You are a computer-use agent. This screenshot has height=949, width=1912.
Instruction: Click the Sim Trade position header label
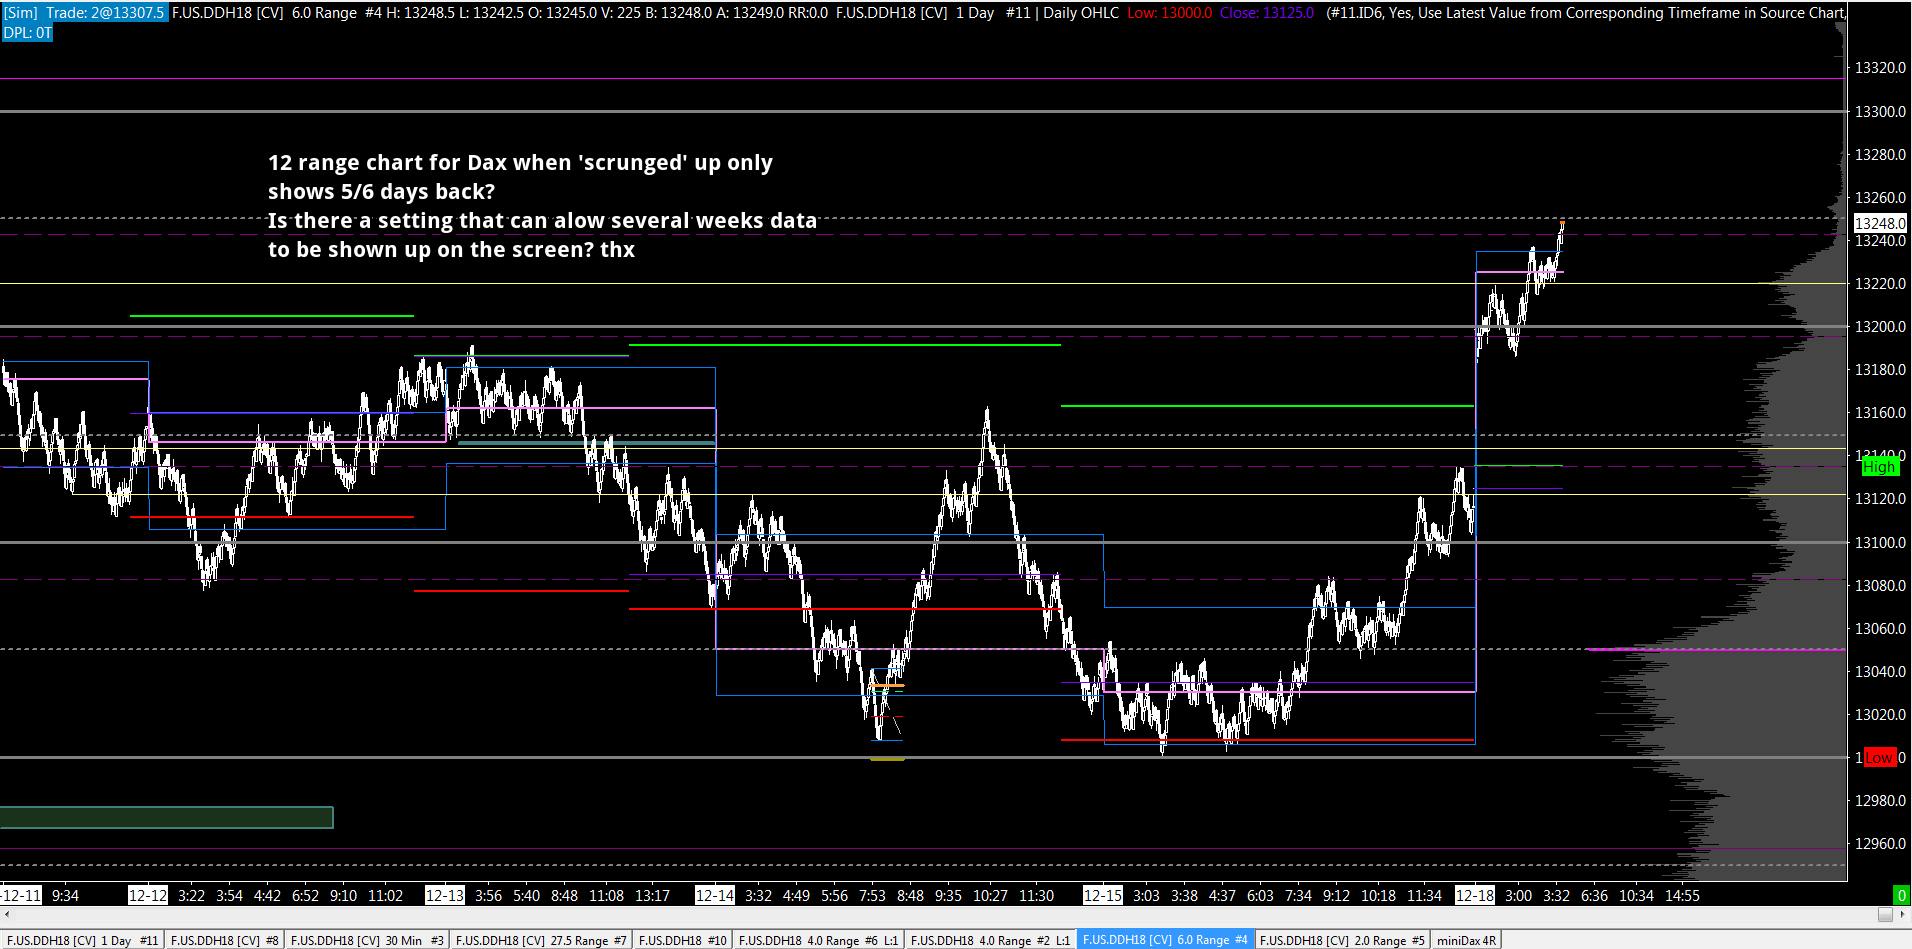pos(84,13)
